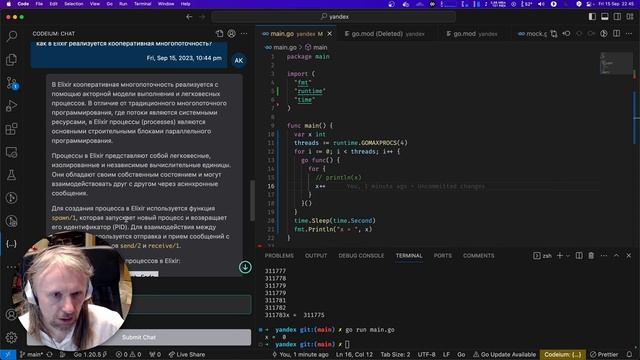Click the Codeium status bar item
The height and width of the screenshot is (360, 640).
coord(563,354)
